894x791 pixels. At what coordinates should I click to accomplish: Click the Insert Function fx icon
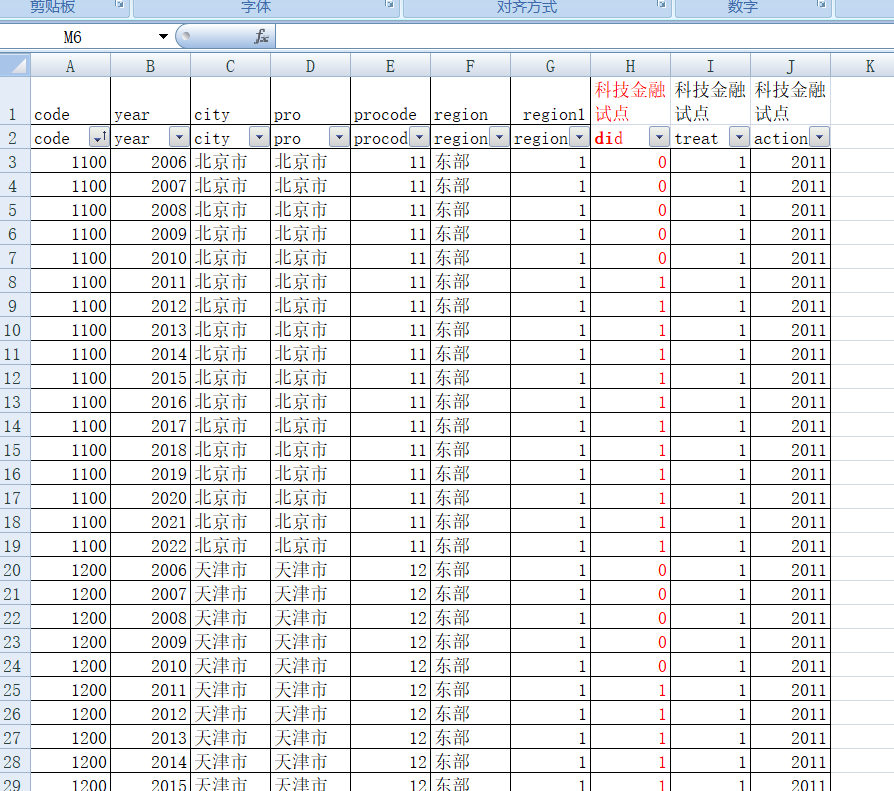click(261, 37)
